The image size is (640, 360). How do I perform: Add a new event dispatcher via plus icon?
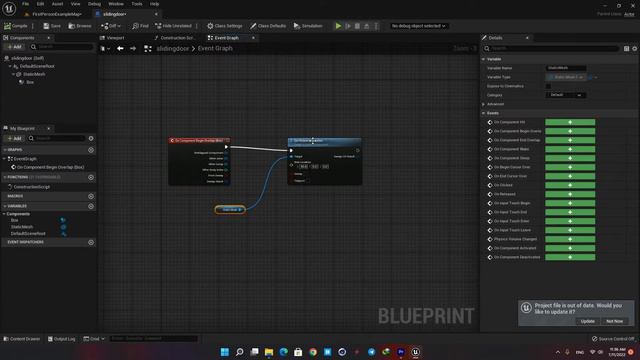pyautogui.click(x=91, y=242)
